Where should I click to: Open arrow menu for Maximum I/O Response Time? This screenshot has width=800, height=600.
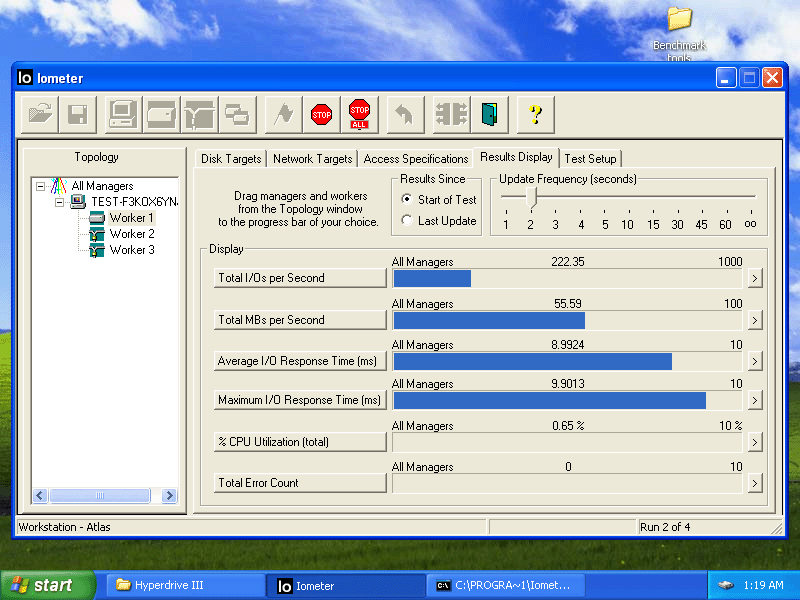(755, 401)
